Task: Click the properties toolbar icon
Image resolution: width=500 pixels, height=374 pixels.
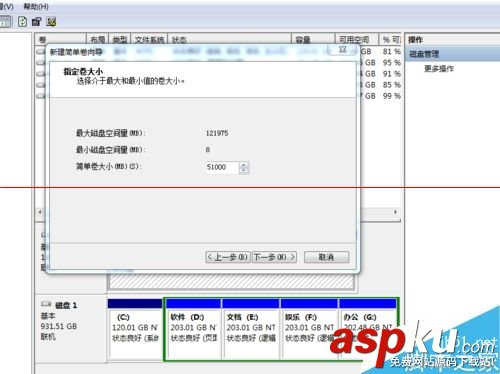Action: (x=36, y=22)
